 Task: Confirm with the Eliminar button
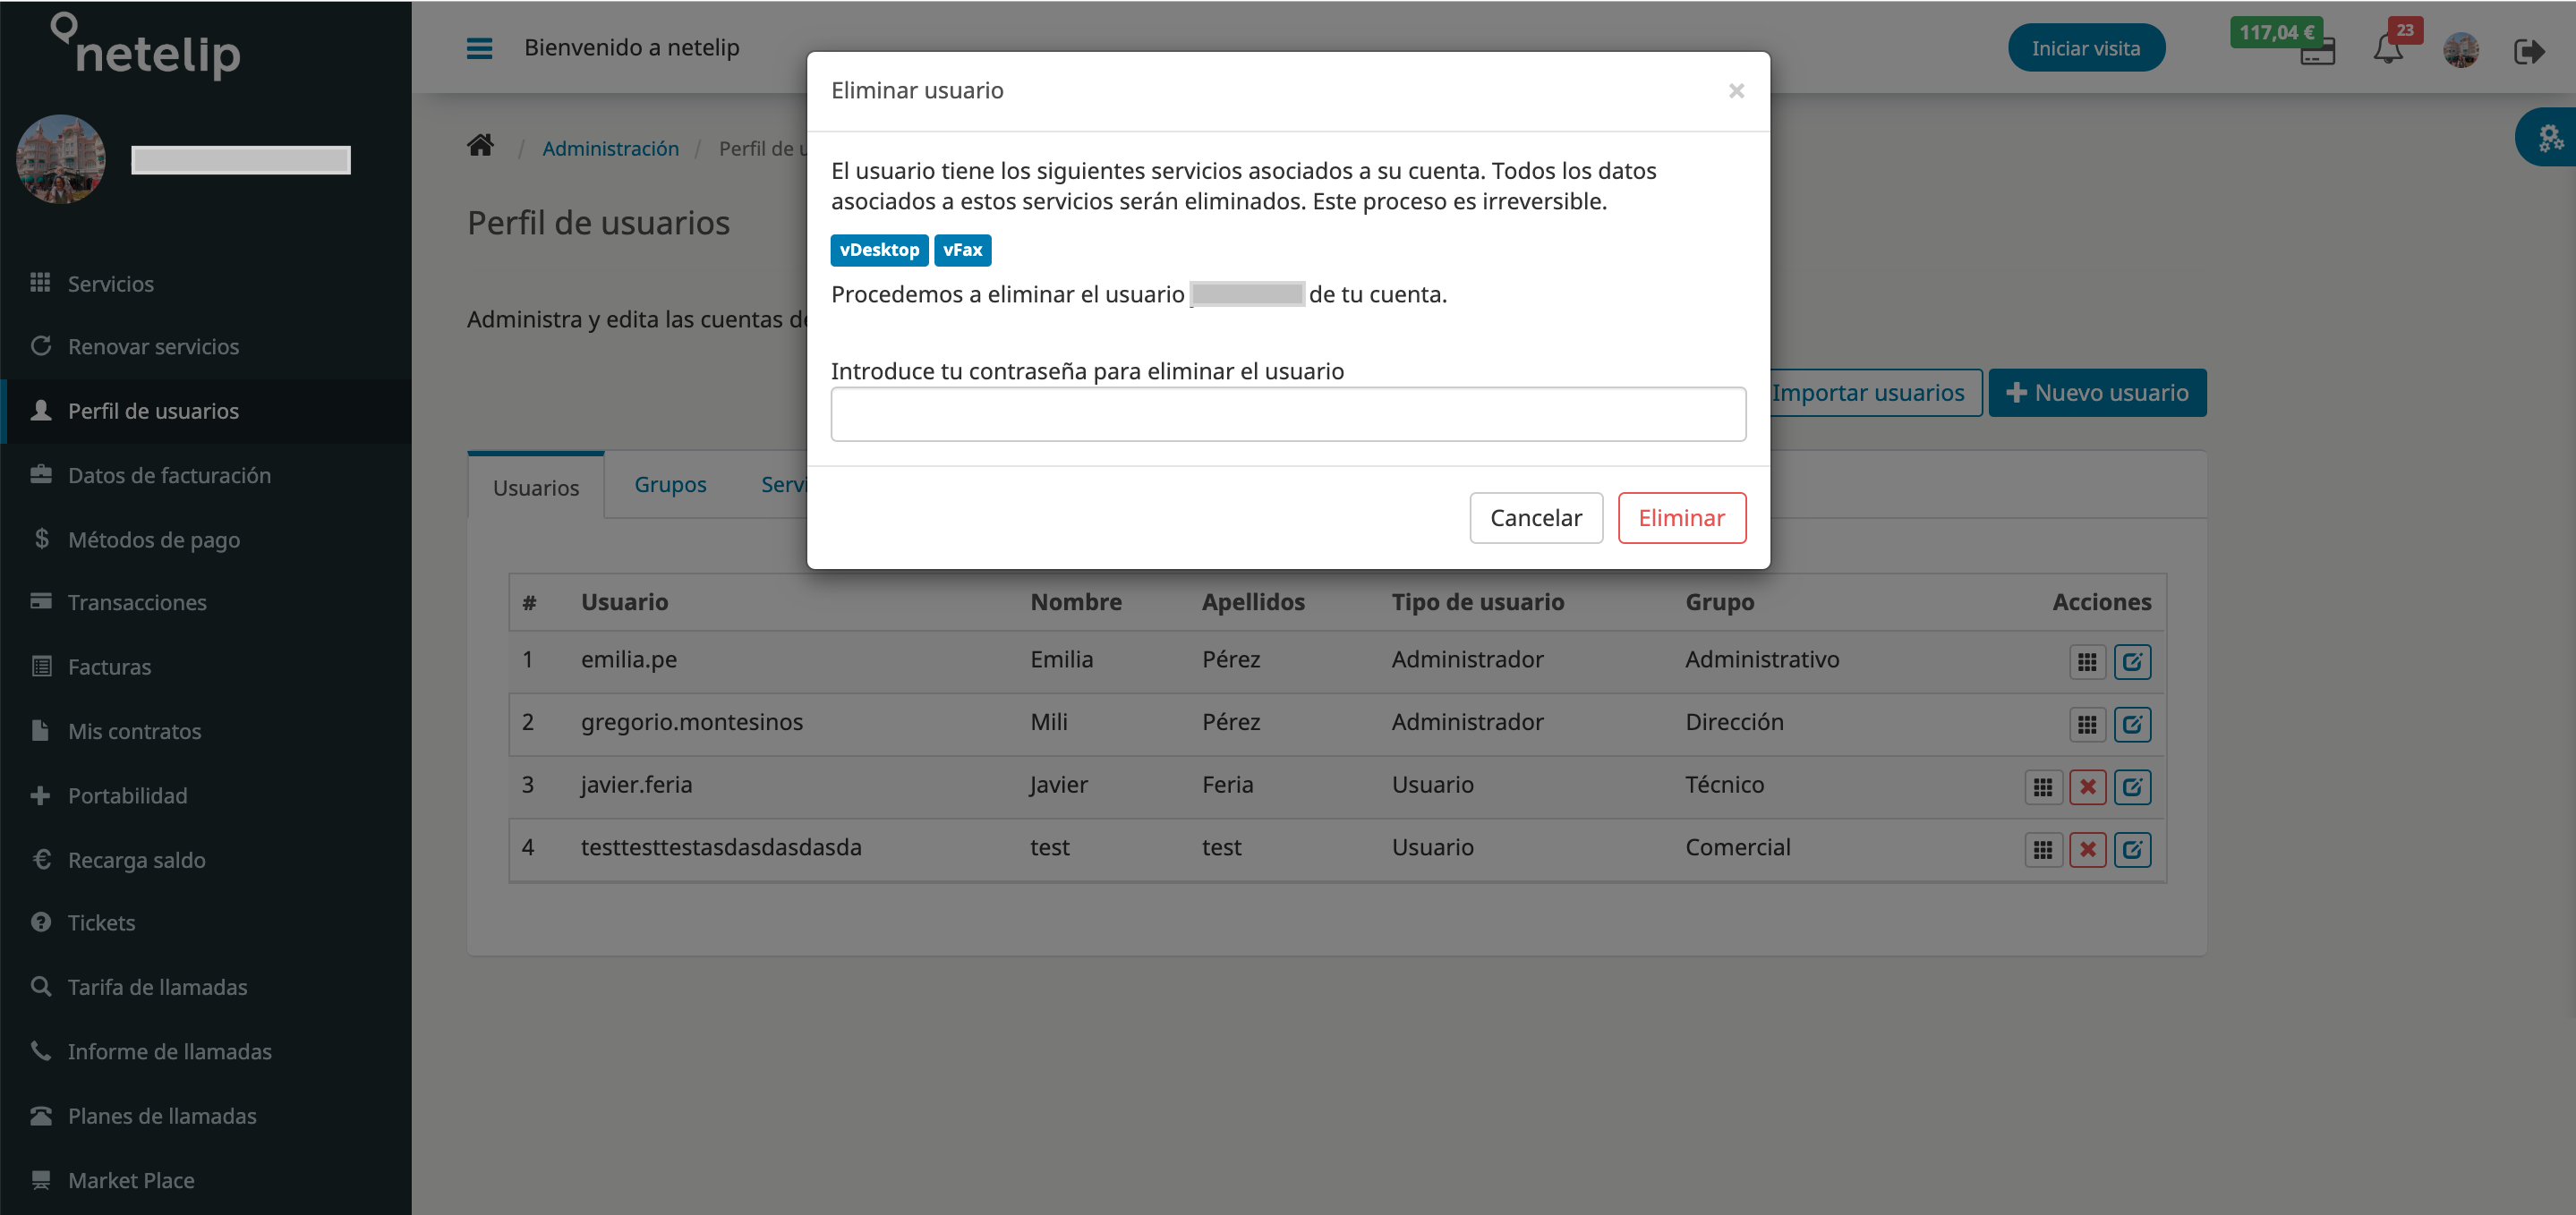pos(1681,518)
